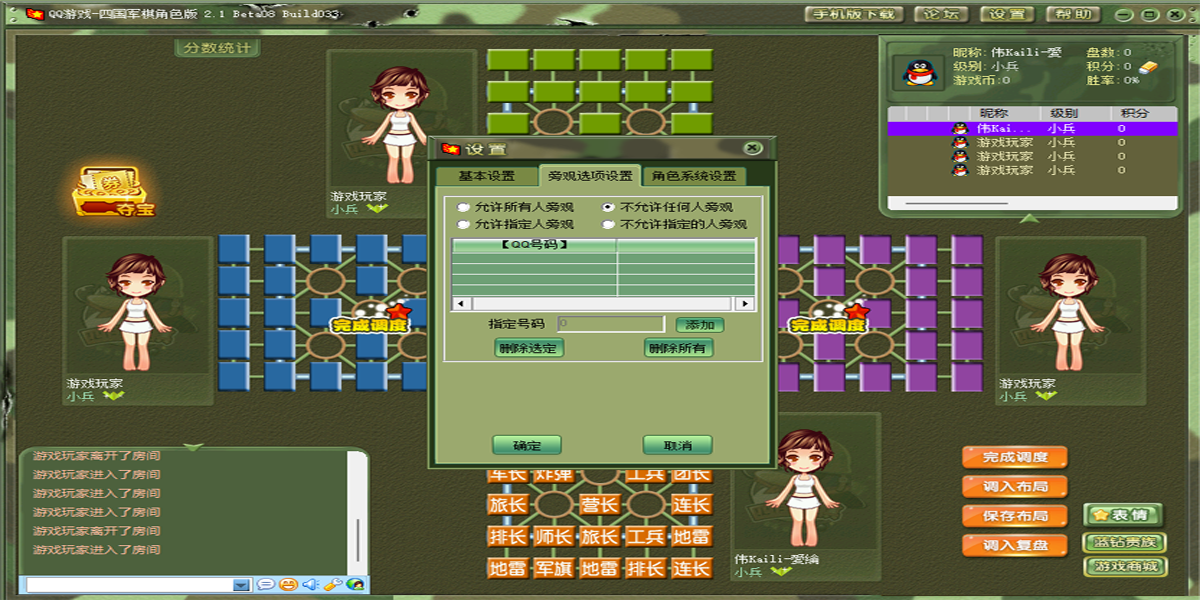The height and width of the screenshot is (600, 1200).
Task: Click the left blue player's girl avatar
Action: [135, 312]
